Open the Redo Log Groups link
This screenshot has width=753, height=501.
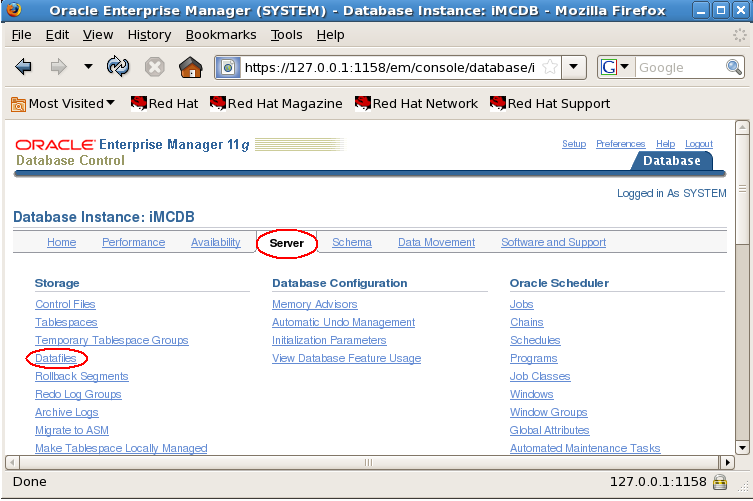click(78, 394)
